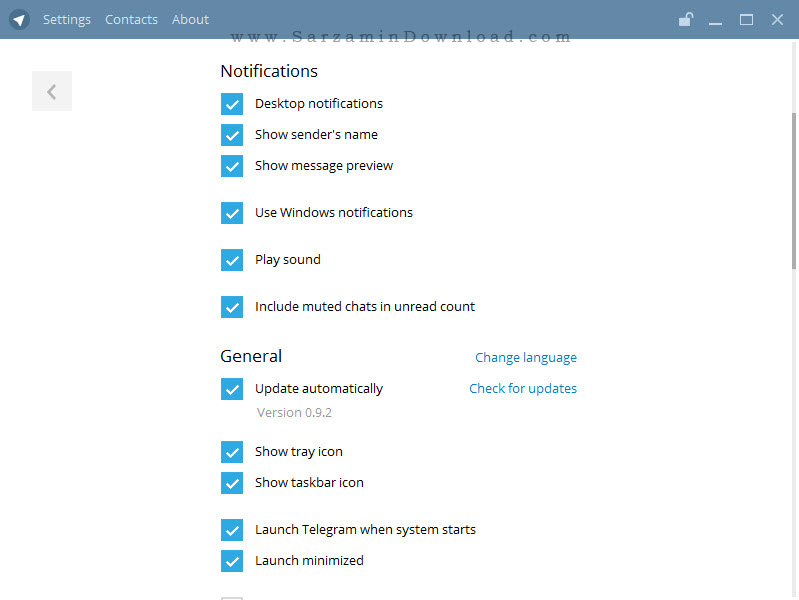Uncheck Launch minimized
Screen dimensions: 799x600
click(x=232, y=561)
